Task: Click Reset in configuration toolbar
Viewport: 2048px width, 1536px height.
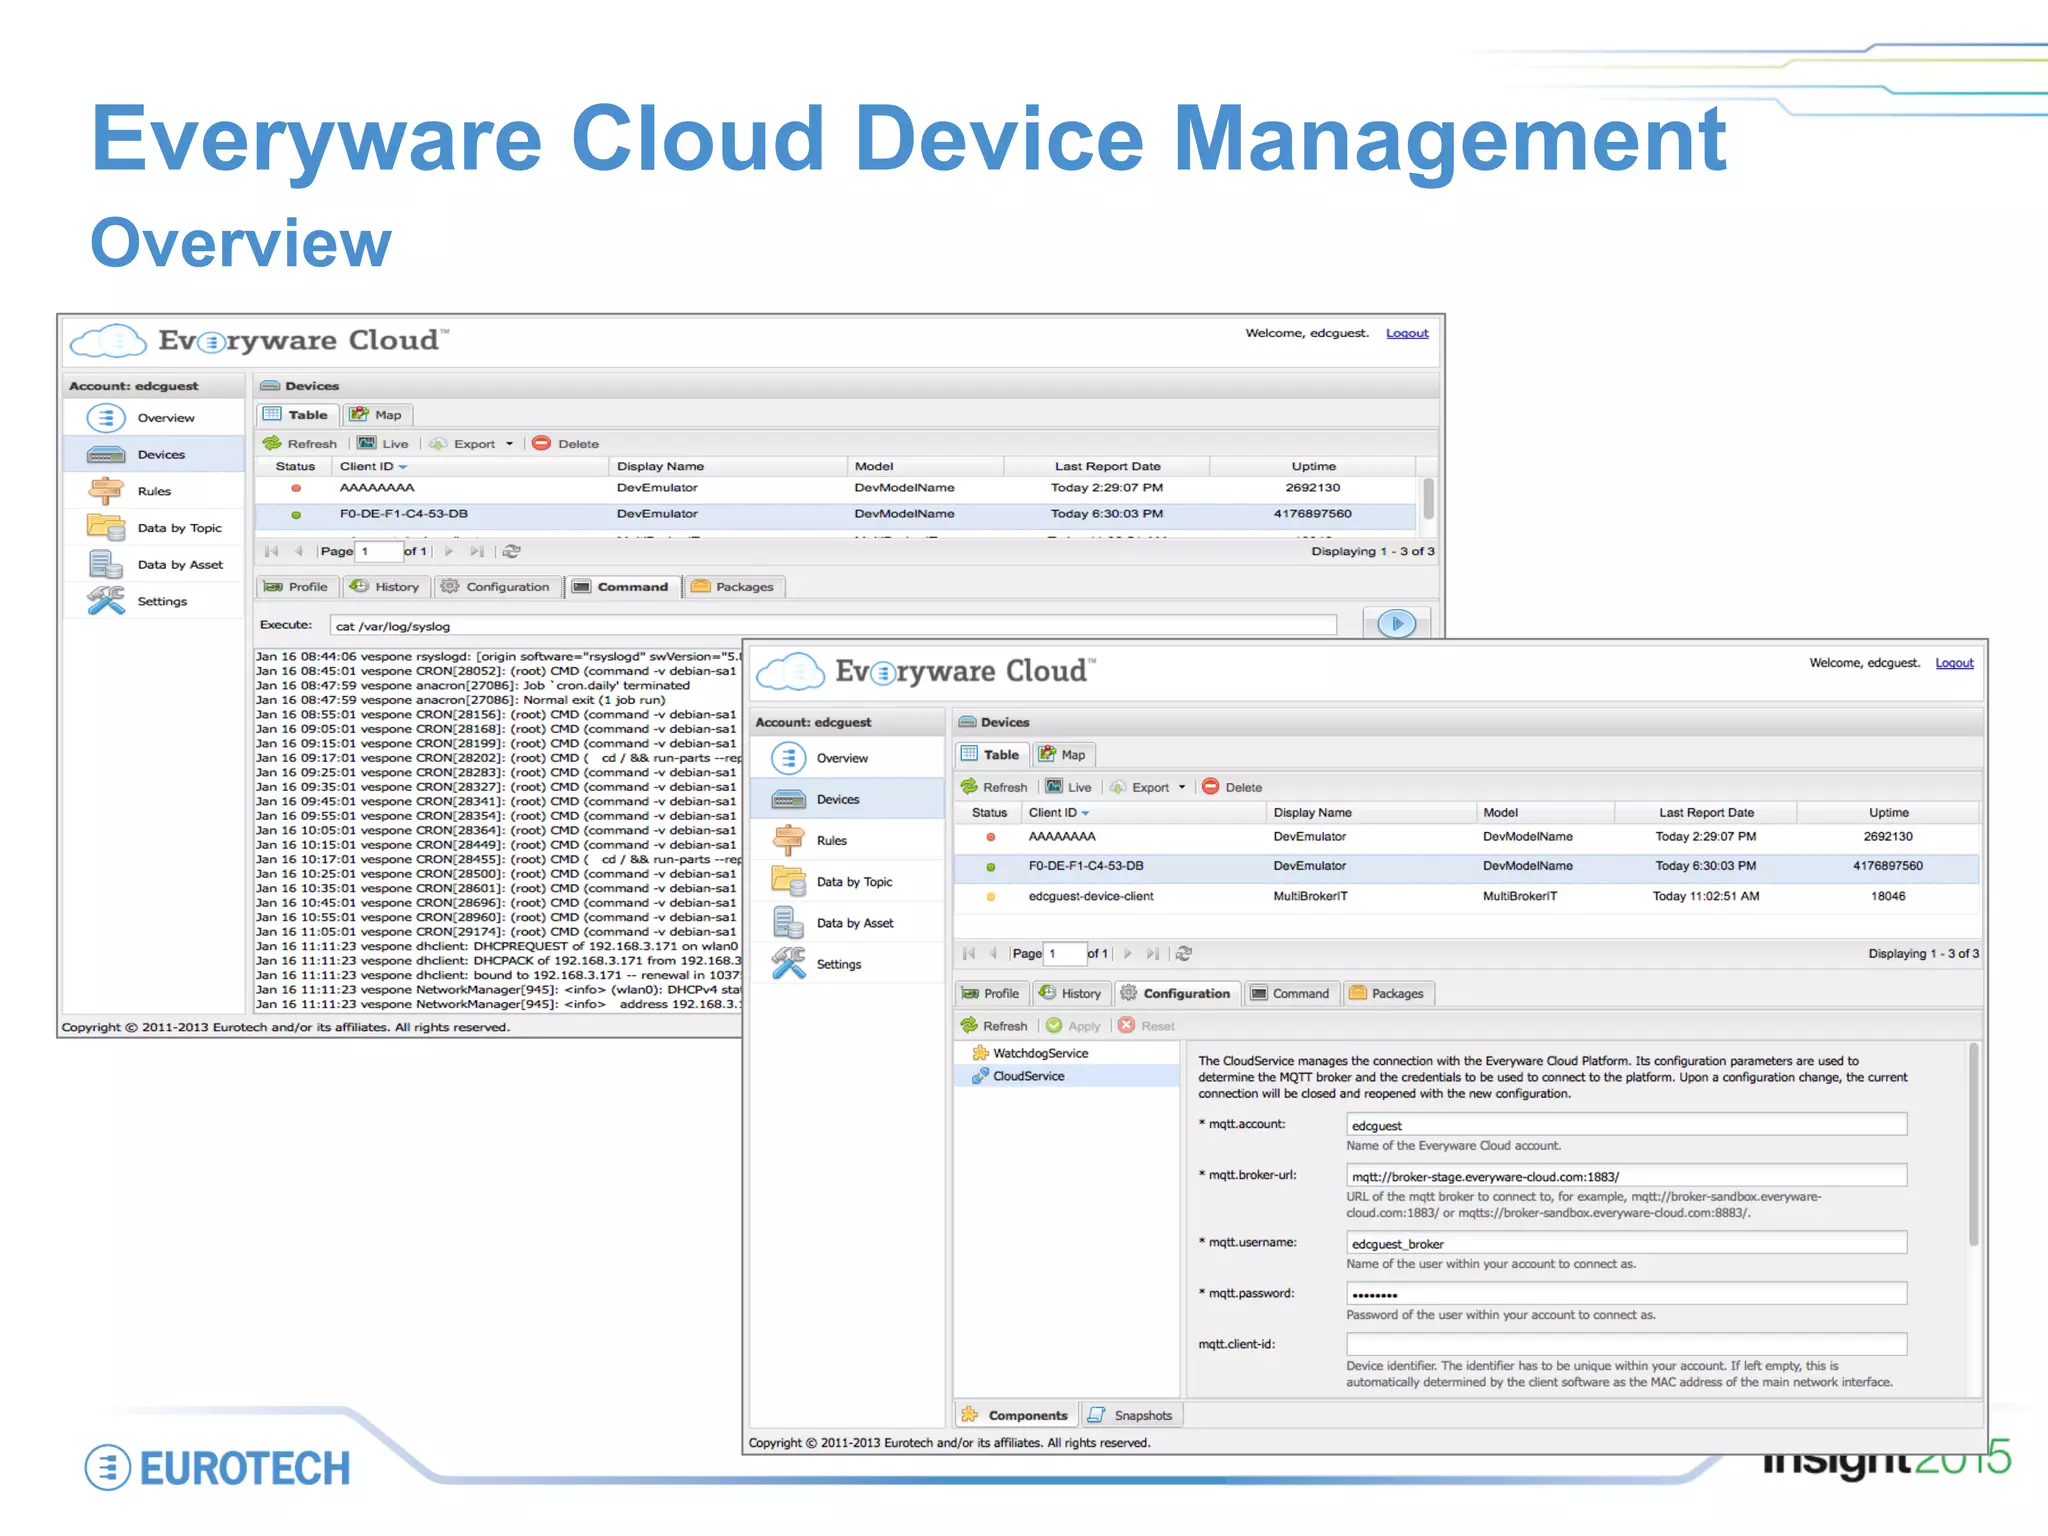Action: click(1146, 1026)
